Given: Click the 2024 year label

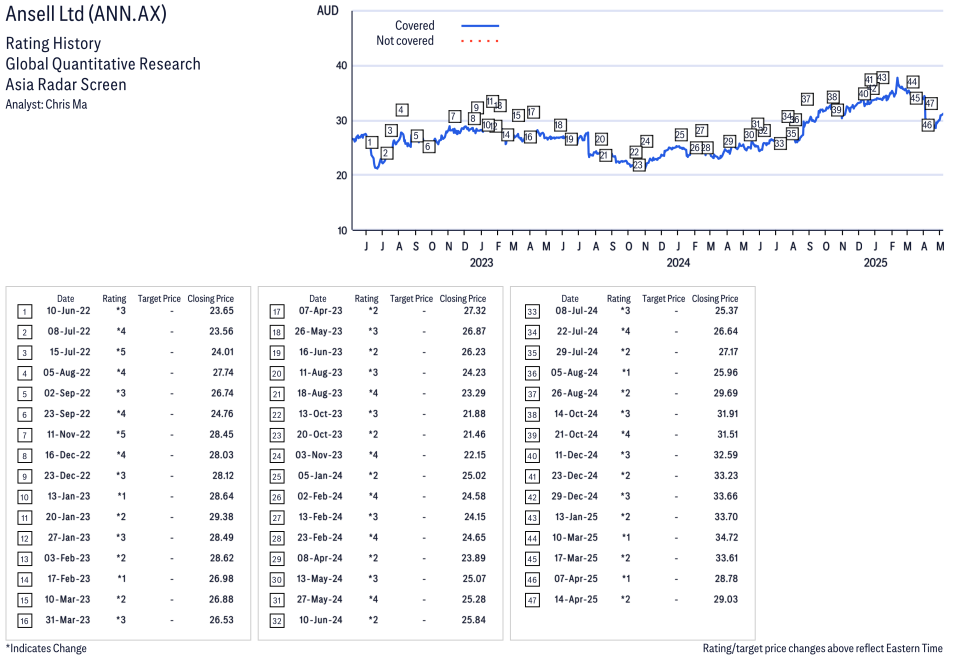Looking at the screenshot, I should pos(678,263).
